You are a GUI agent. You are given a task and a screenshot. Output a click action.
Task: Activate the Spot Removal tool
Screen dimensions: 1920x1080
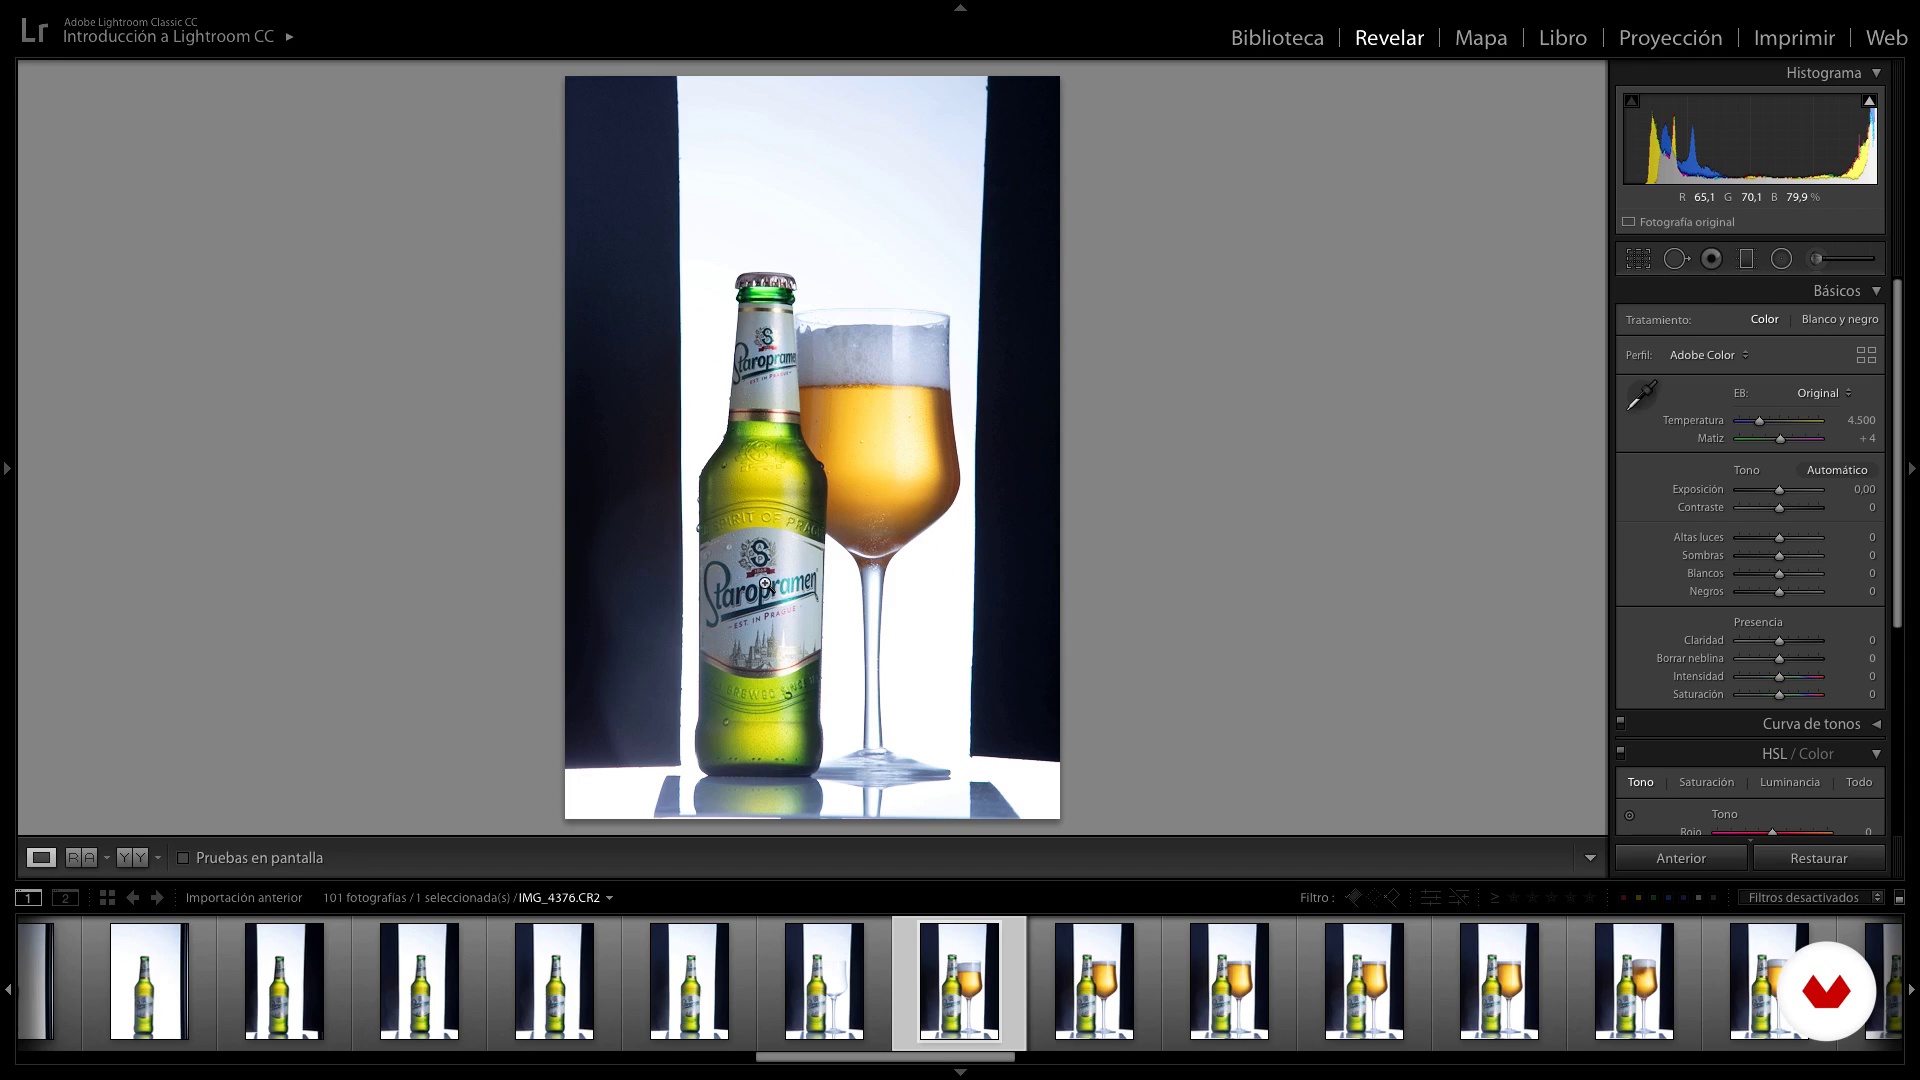(x=1675, y=259)
